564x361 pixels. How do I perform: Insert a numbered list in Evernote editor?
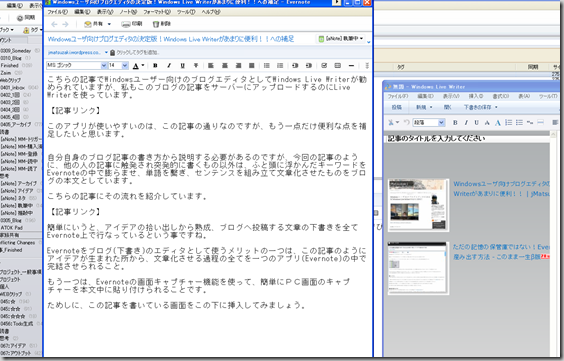tap(280, 65)
